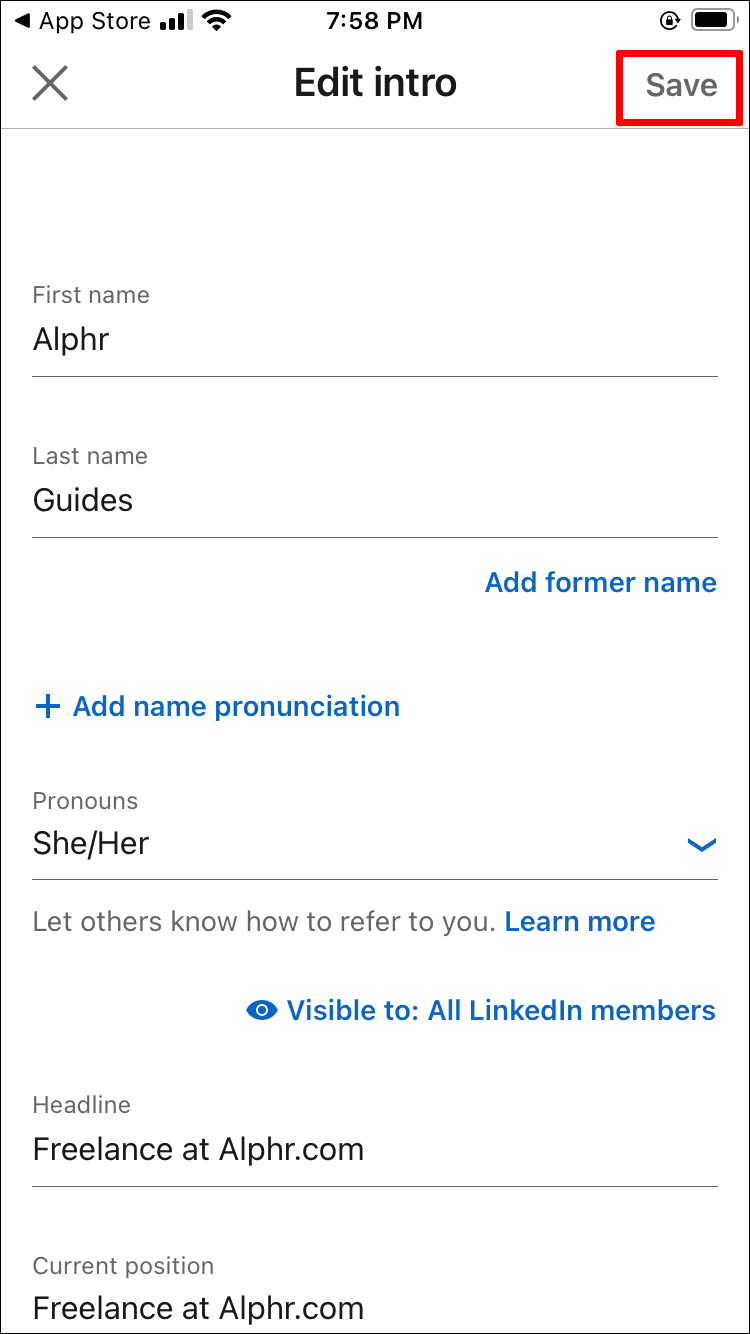Change Visible to: All LinkedIn members

coord(500,1011)
